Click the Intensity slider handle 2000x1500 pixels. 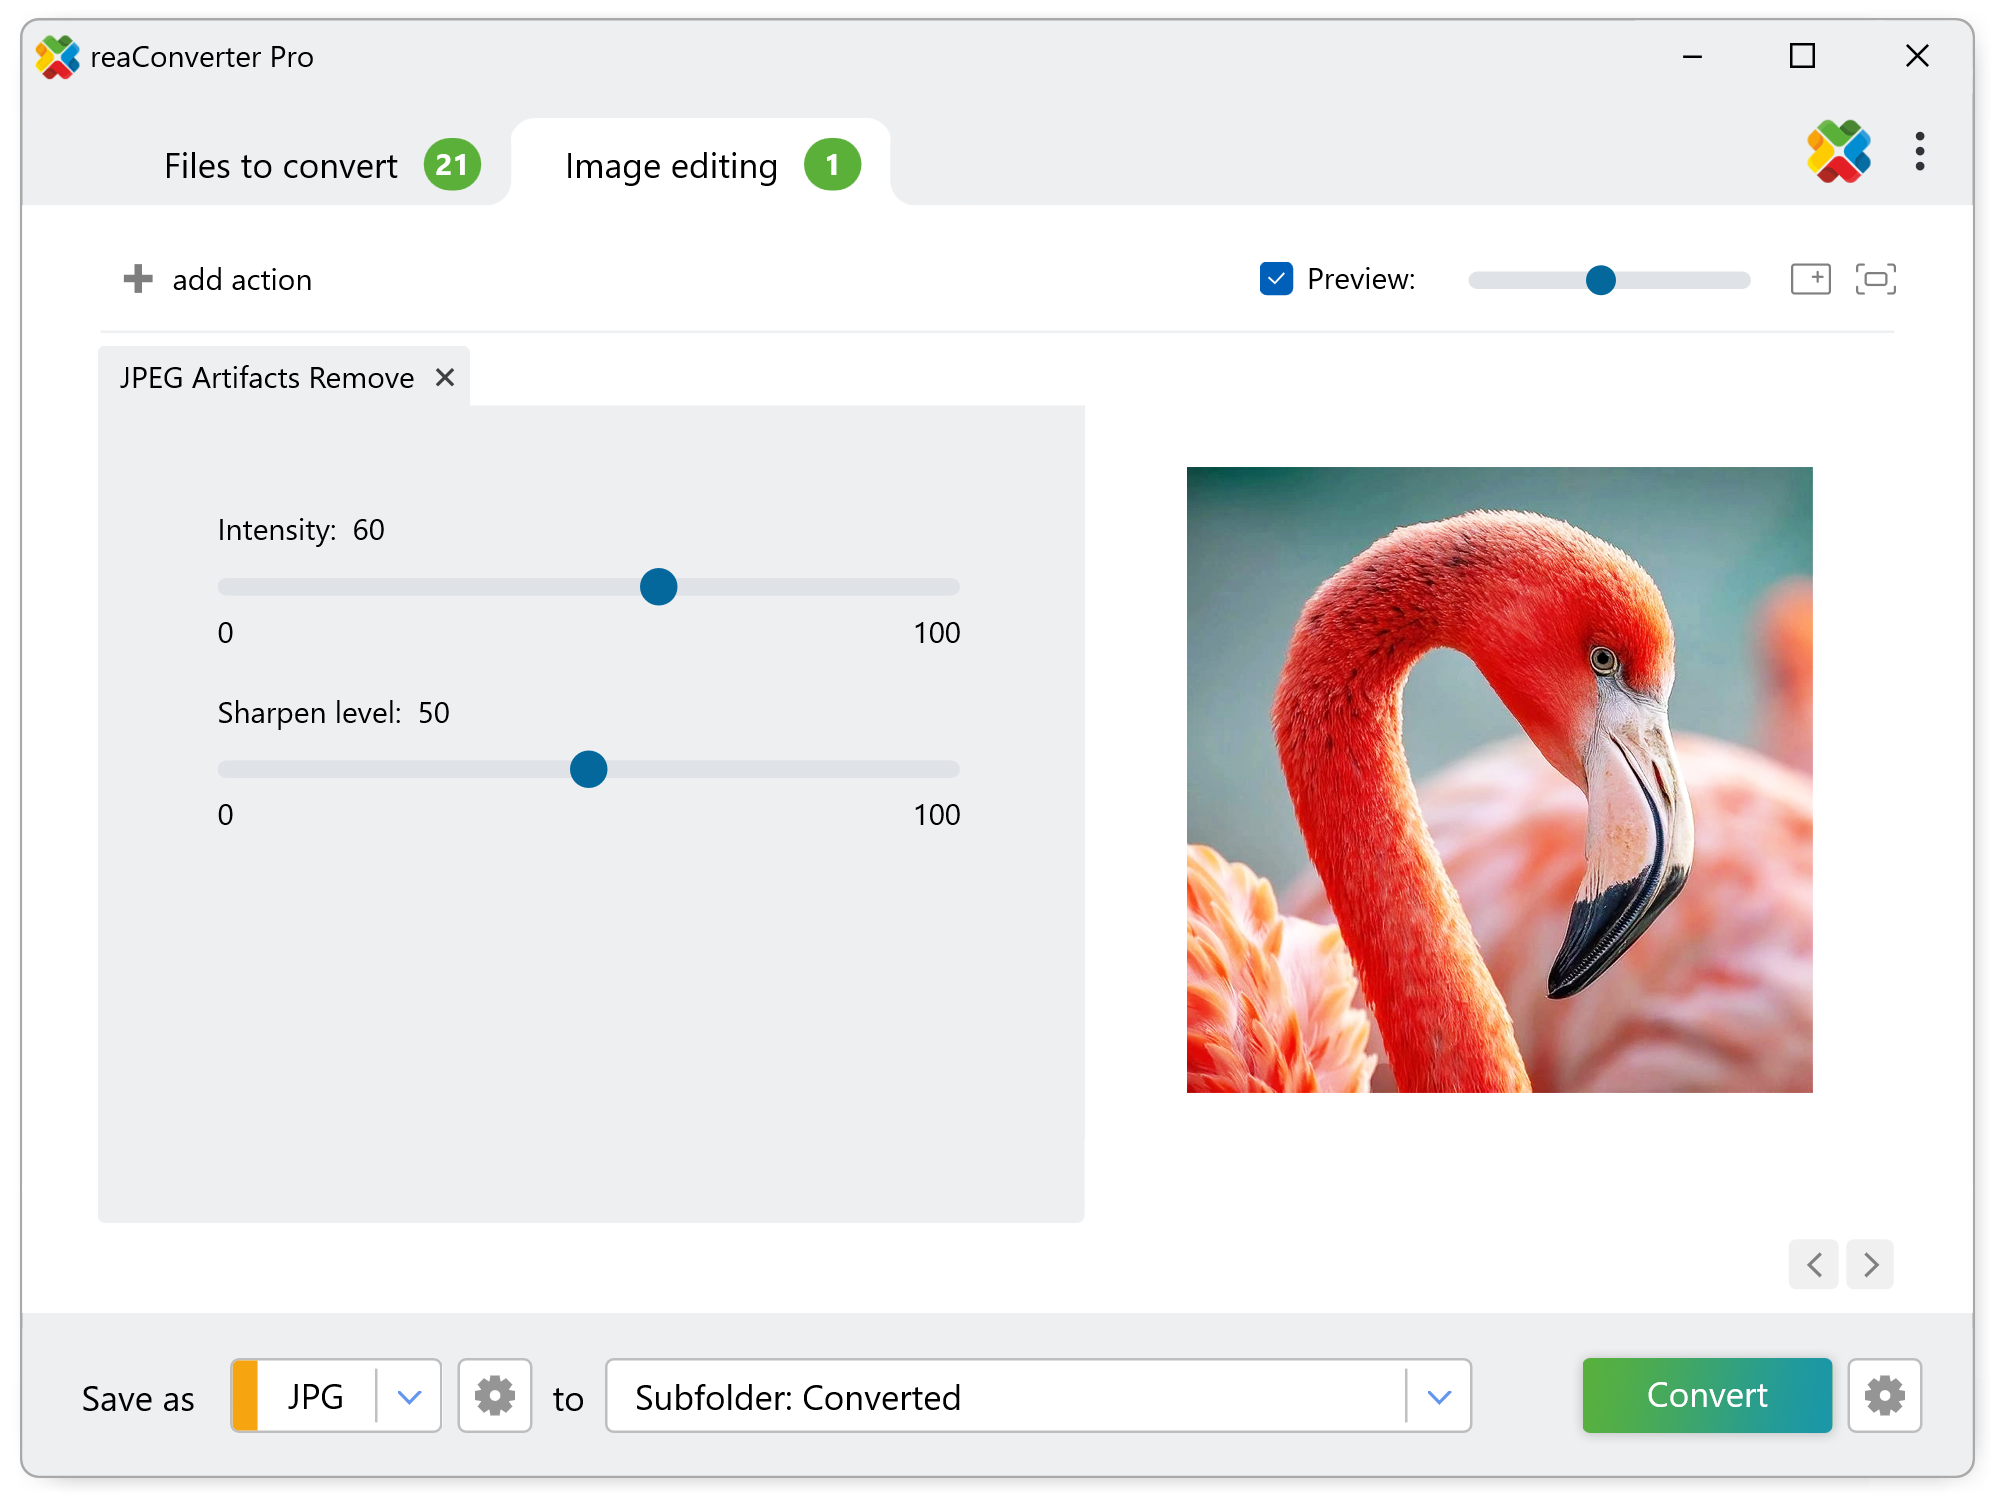click(658, 587)
